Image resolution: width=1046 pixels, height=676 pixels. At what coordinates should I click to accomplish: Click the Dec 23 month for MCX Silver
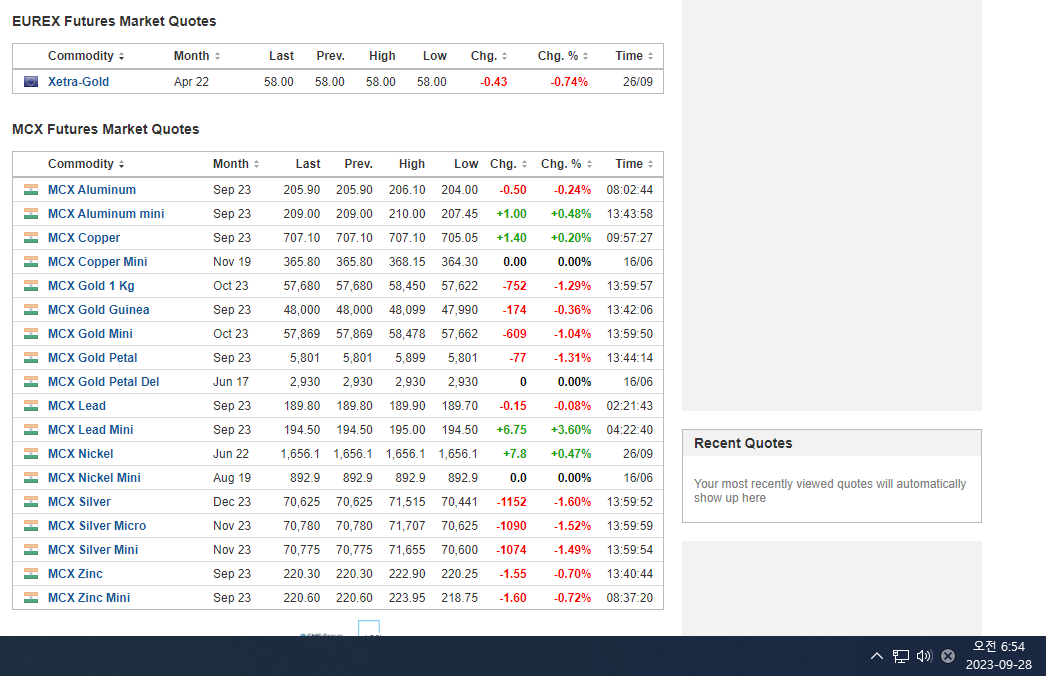[x=232, y=502]
